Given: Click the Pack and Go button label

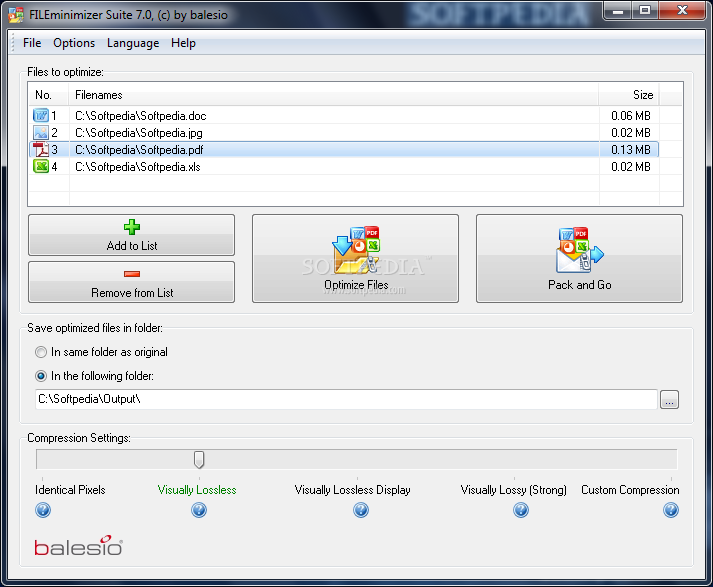Looking at the screenshot, I should [x=580, y=285].
